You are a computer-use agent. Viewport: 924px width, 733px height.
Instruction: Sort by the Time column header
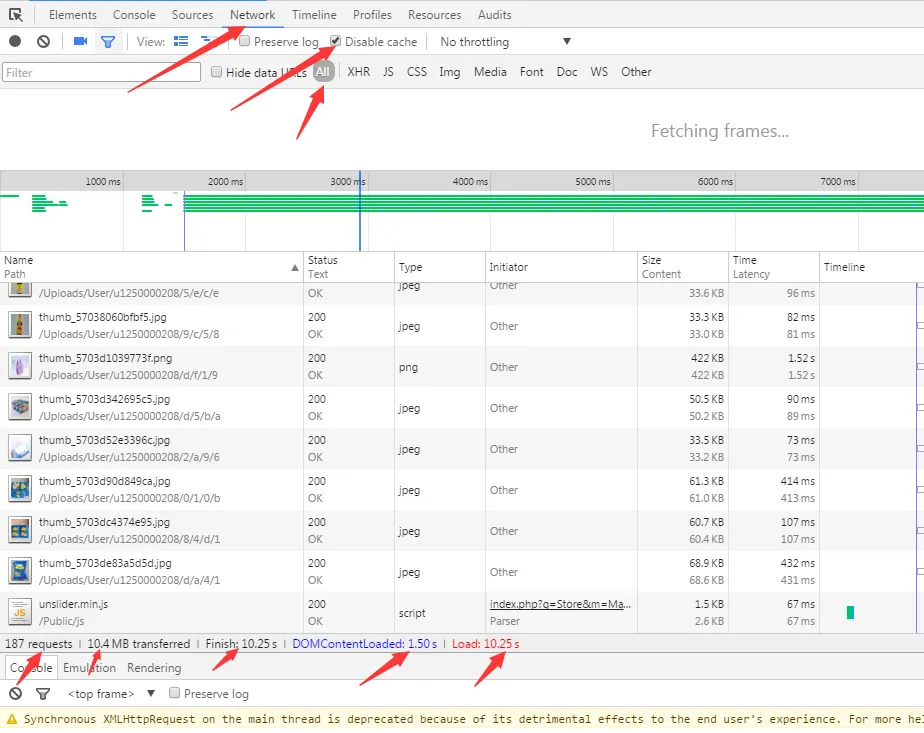(774, 267)
